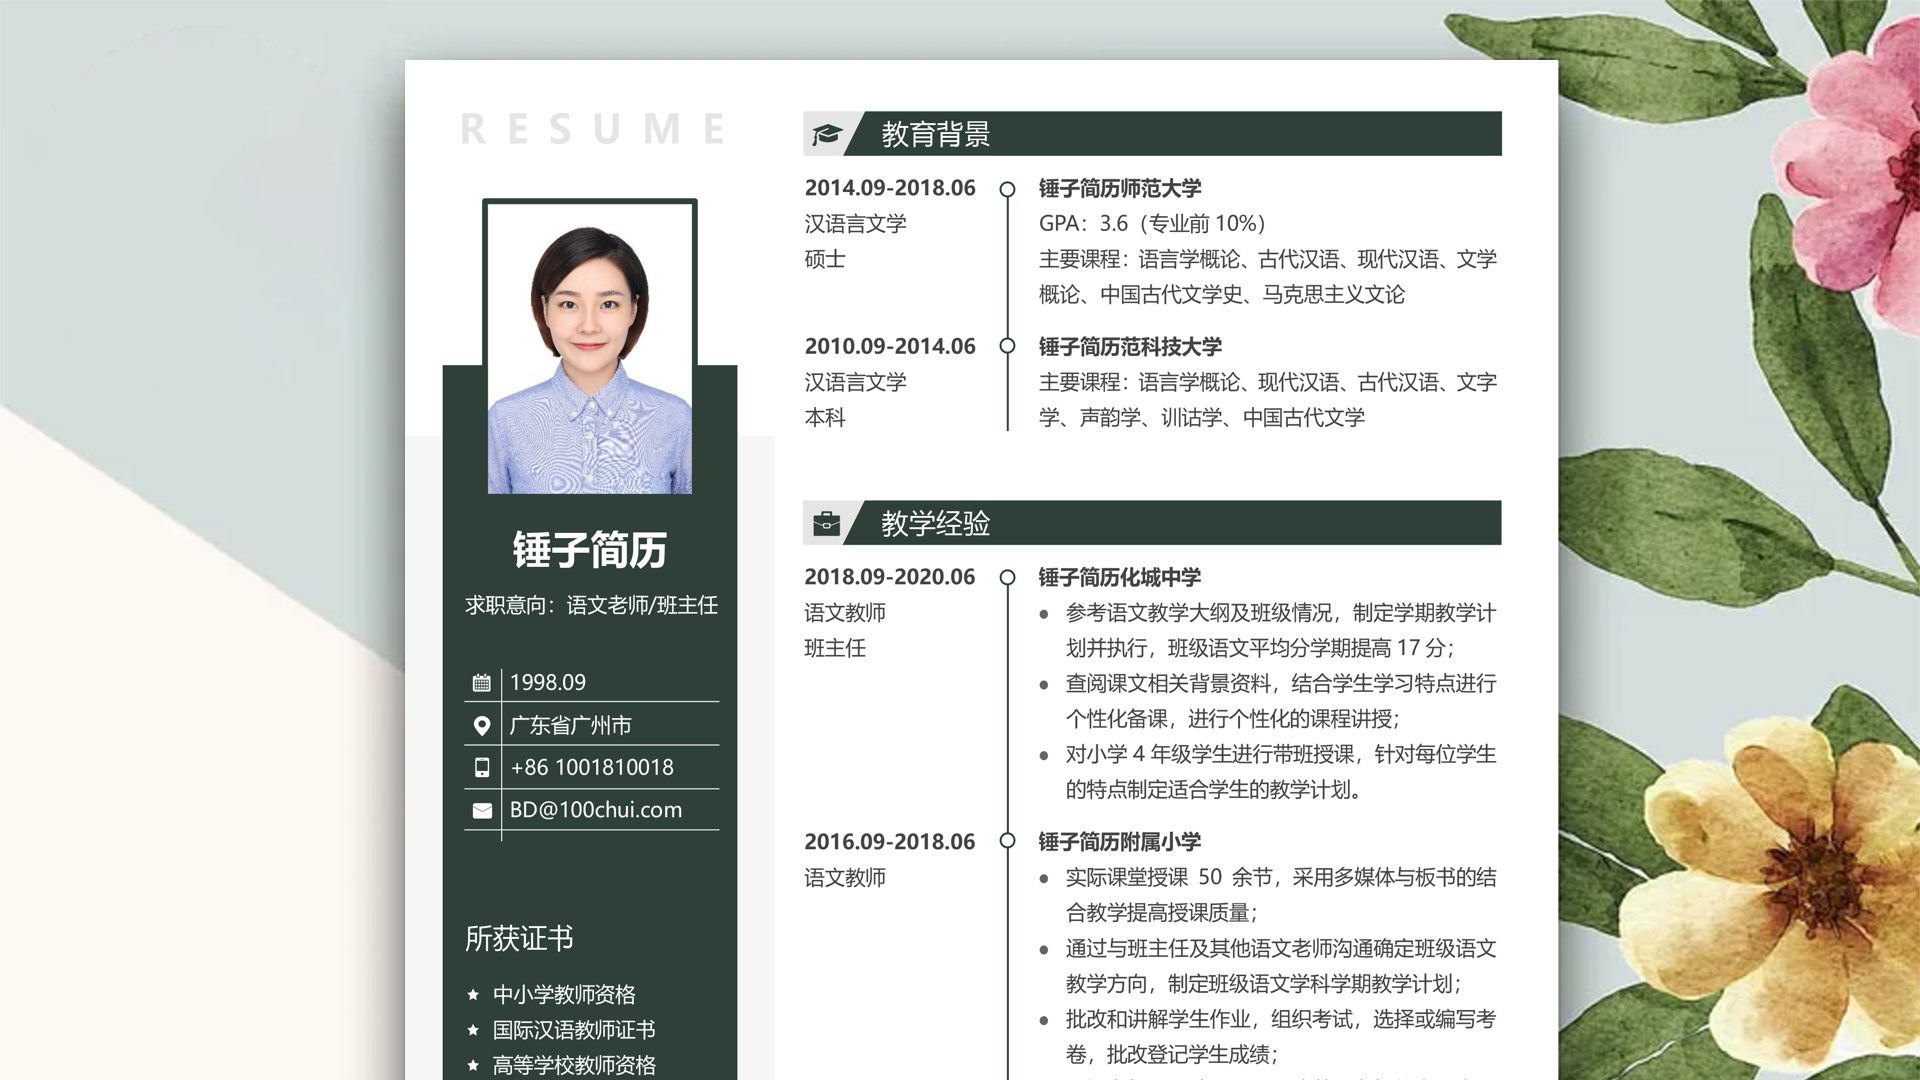Click the timeline circle at 2016.09-2018.06
The height and width of the screenshot is (1080, 1920).
[x=1007, y=841]
